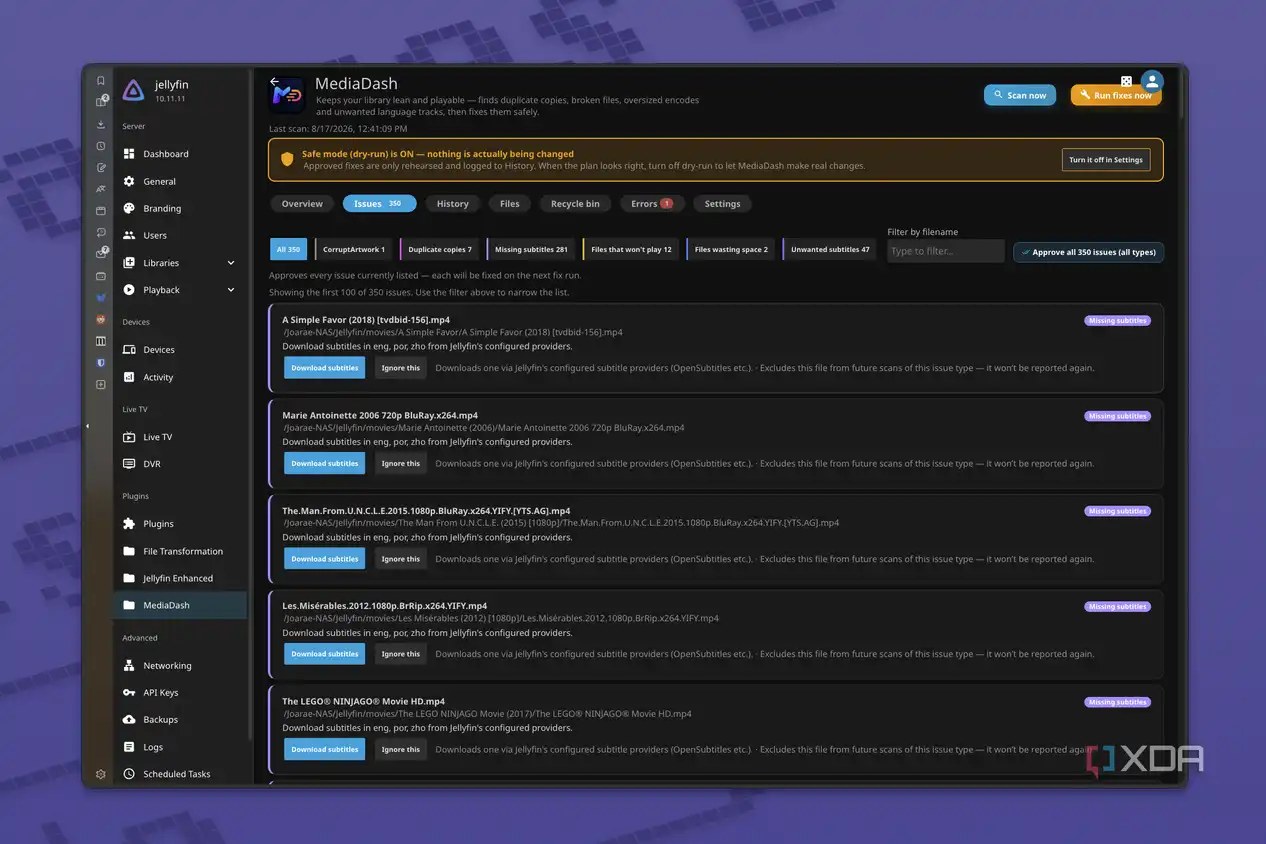1266x844 pixels.
Task: Click the dice icon next to profile avatar
Action: click(x=1126, y=81)
